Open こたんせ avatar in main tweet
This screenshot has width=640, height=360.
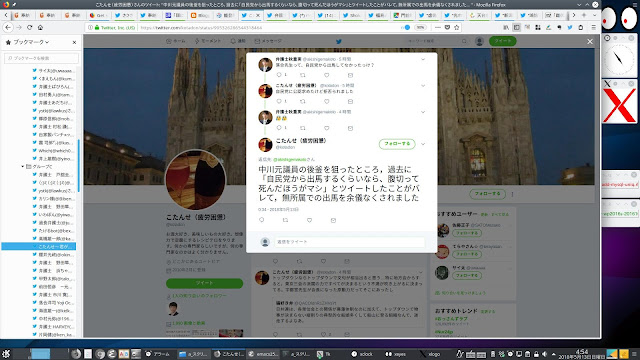click(265, 144)
